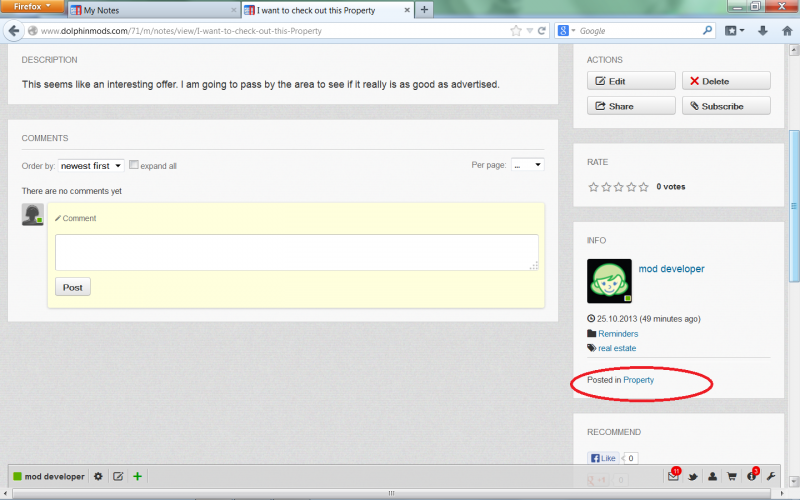Open Reminders category link
800x500 pixels.
[x=618, y=334]
